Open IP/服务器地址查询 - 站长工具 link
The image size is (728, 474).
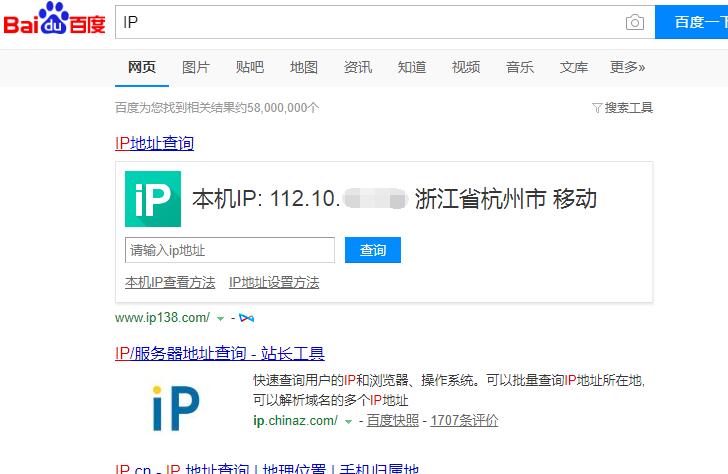coord(220,353)
